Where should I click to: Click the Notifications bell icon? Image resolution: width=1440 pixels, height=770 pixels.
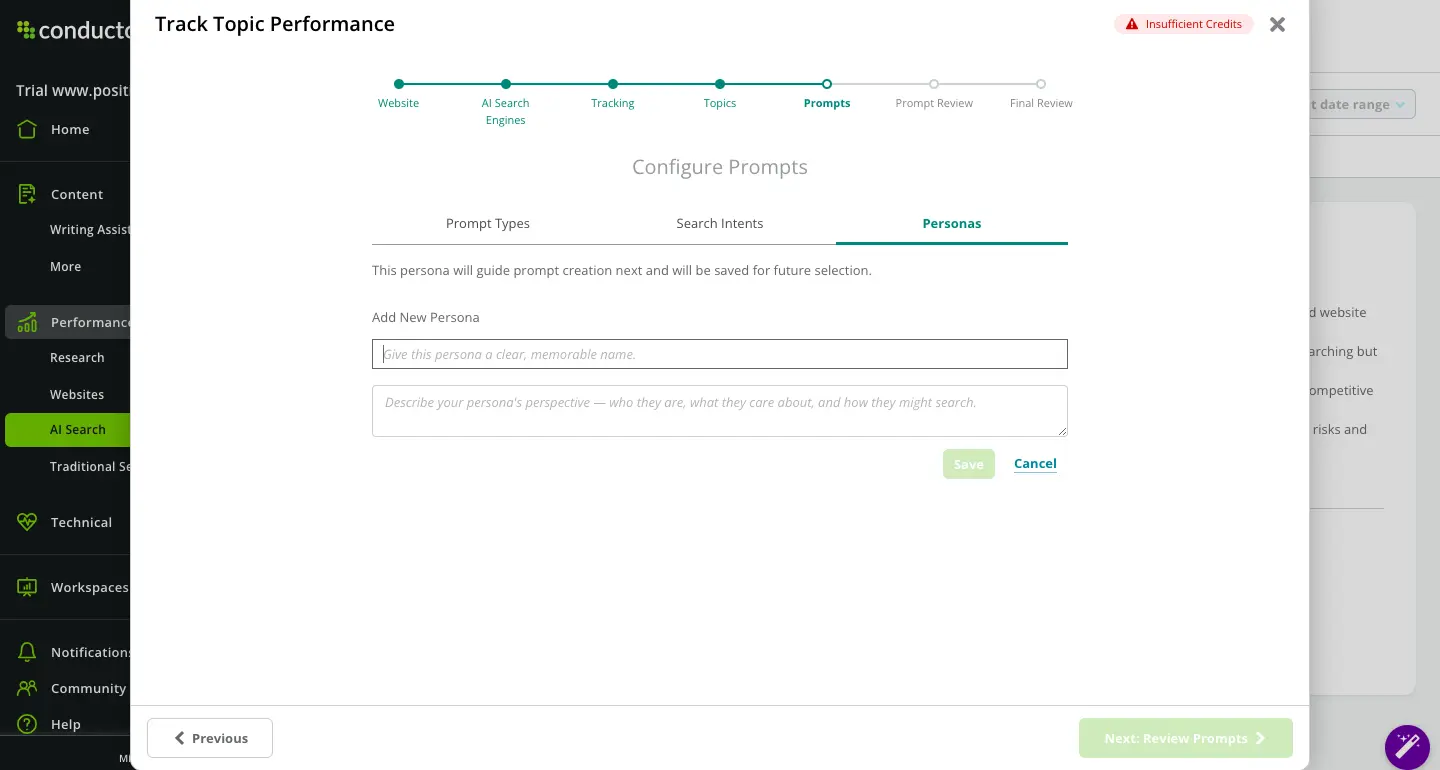[27, 652]
